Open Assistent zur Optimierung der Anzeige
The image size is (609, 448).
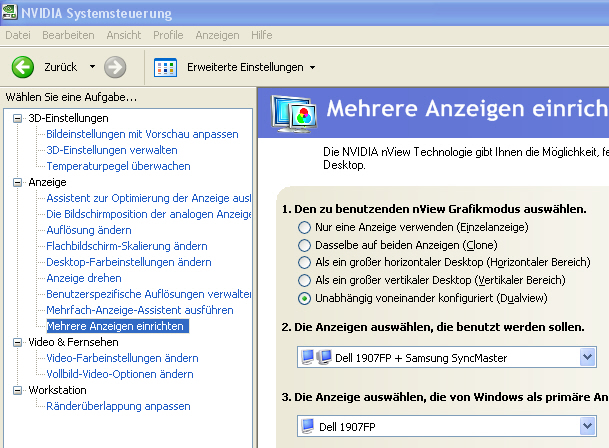click(x=149, y=198)
